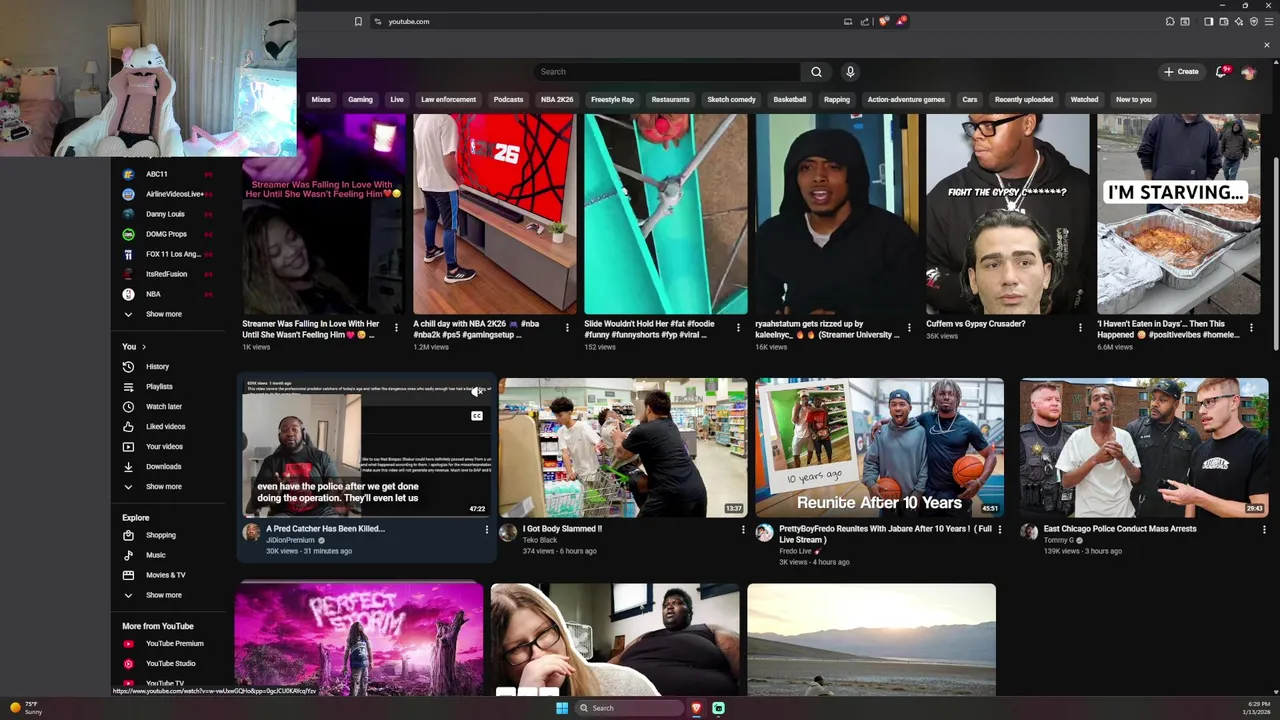Select the Podcasts filter chip
The height and width of the screenshot is (720, 1280).
point(508,99)
